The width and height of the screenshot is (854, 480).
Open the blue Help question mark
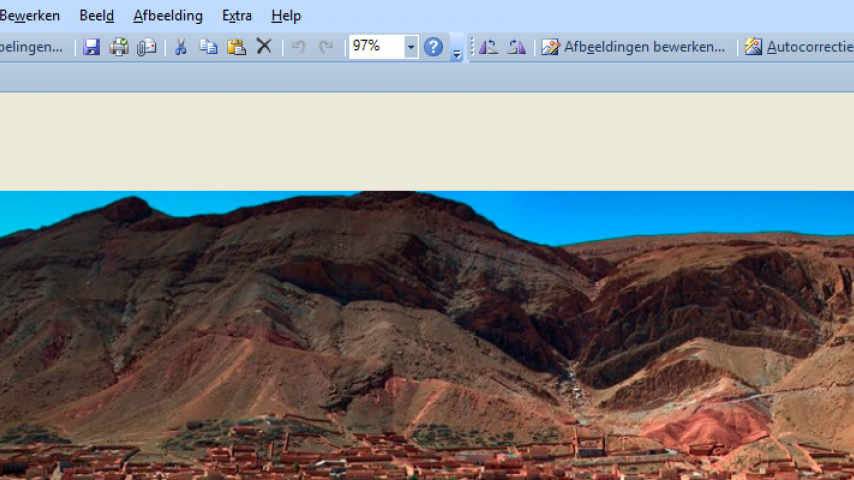tap(433, 47)
